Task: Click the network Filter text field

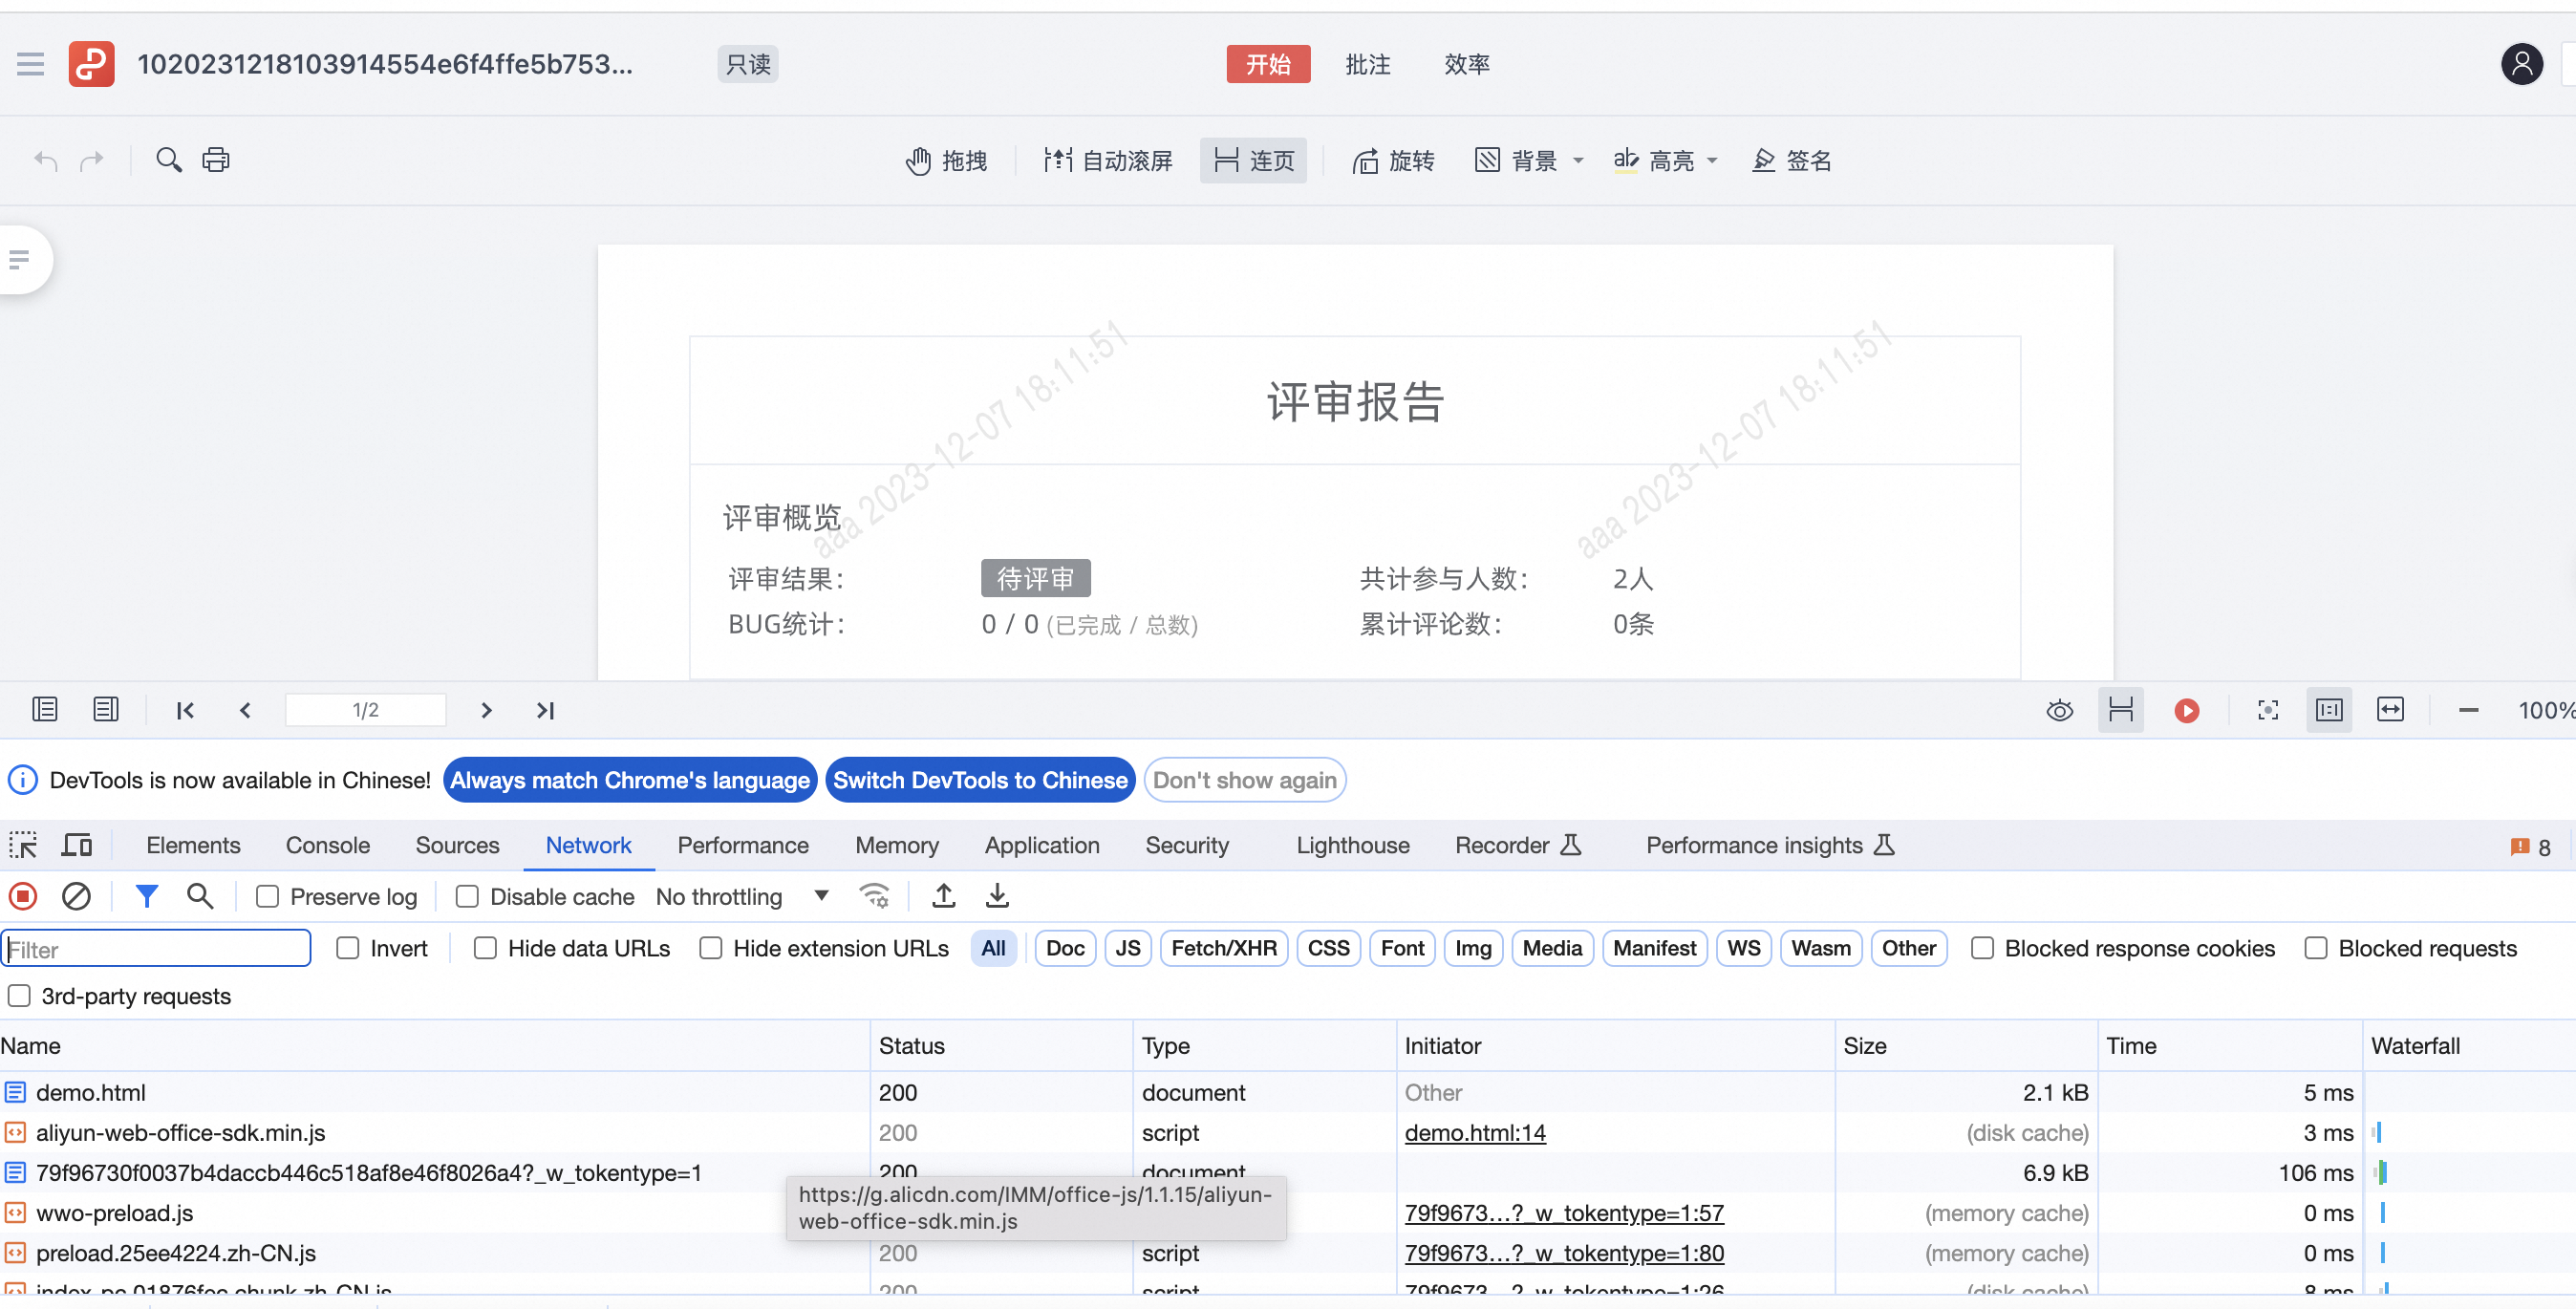Action: [x=157, y=948]
